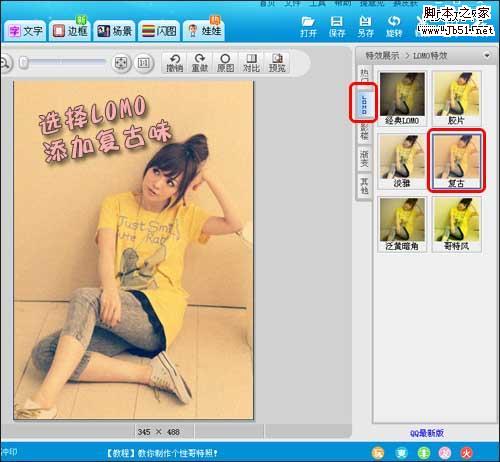500x462 pixels.
Task: Click the LOMO特效 breadcrumb text
Action: pos(430,56)
